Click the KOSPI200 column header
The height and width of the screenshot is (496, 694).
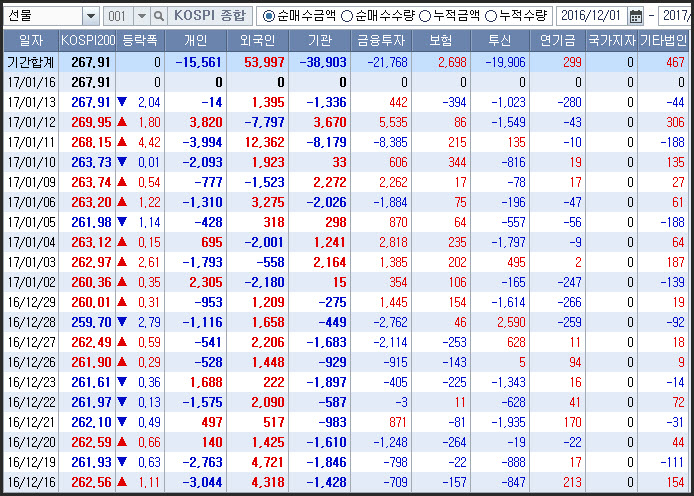(88, 41)
